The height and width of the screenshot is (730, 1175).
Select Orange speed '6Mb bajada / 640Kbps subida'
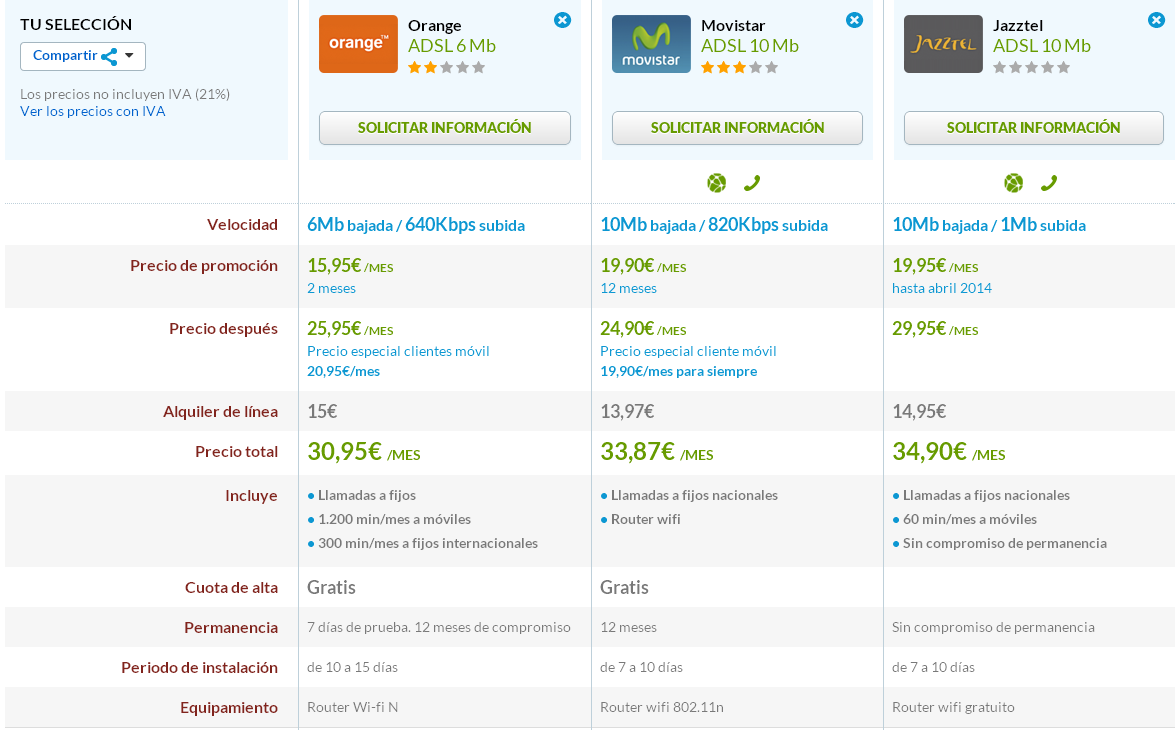click(416, 225)
